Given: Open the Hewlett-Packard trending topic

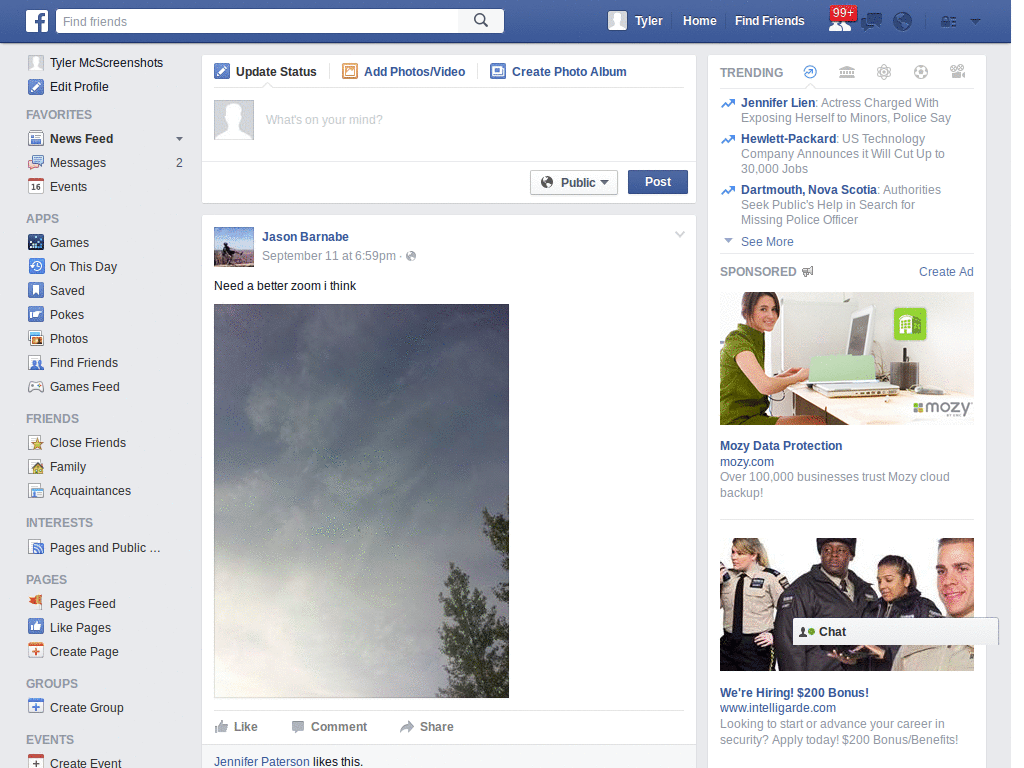Looking at the screenshot, I should (788, 138).
